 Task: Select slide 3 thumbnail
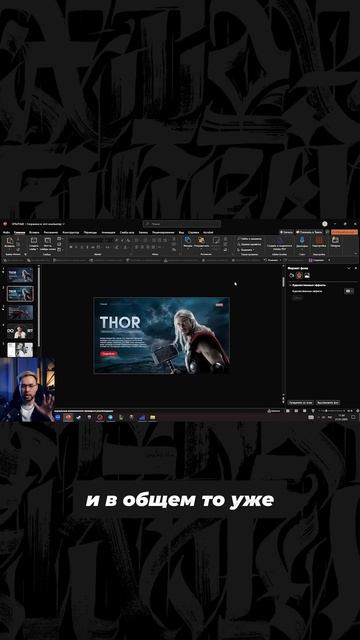tap(20, 313)
